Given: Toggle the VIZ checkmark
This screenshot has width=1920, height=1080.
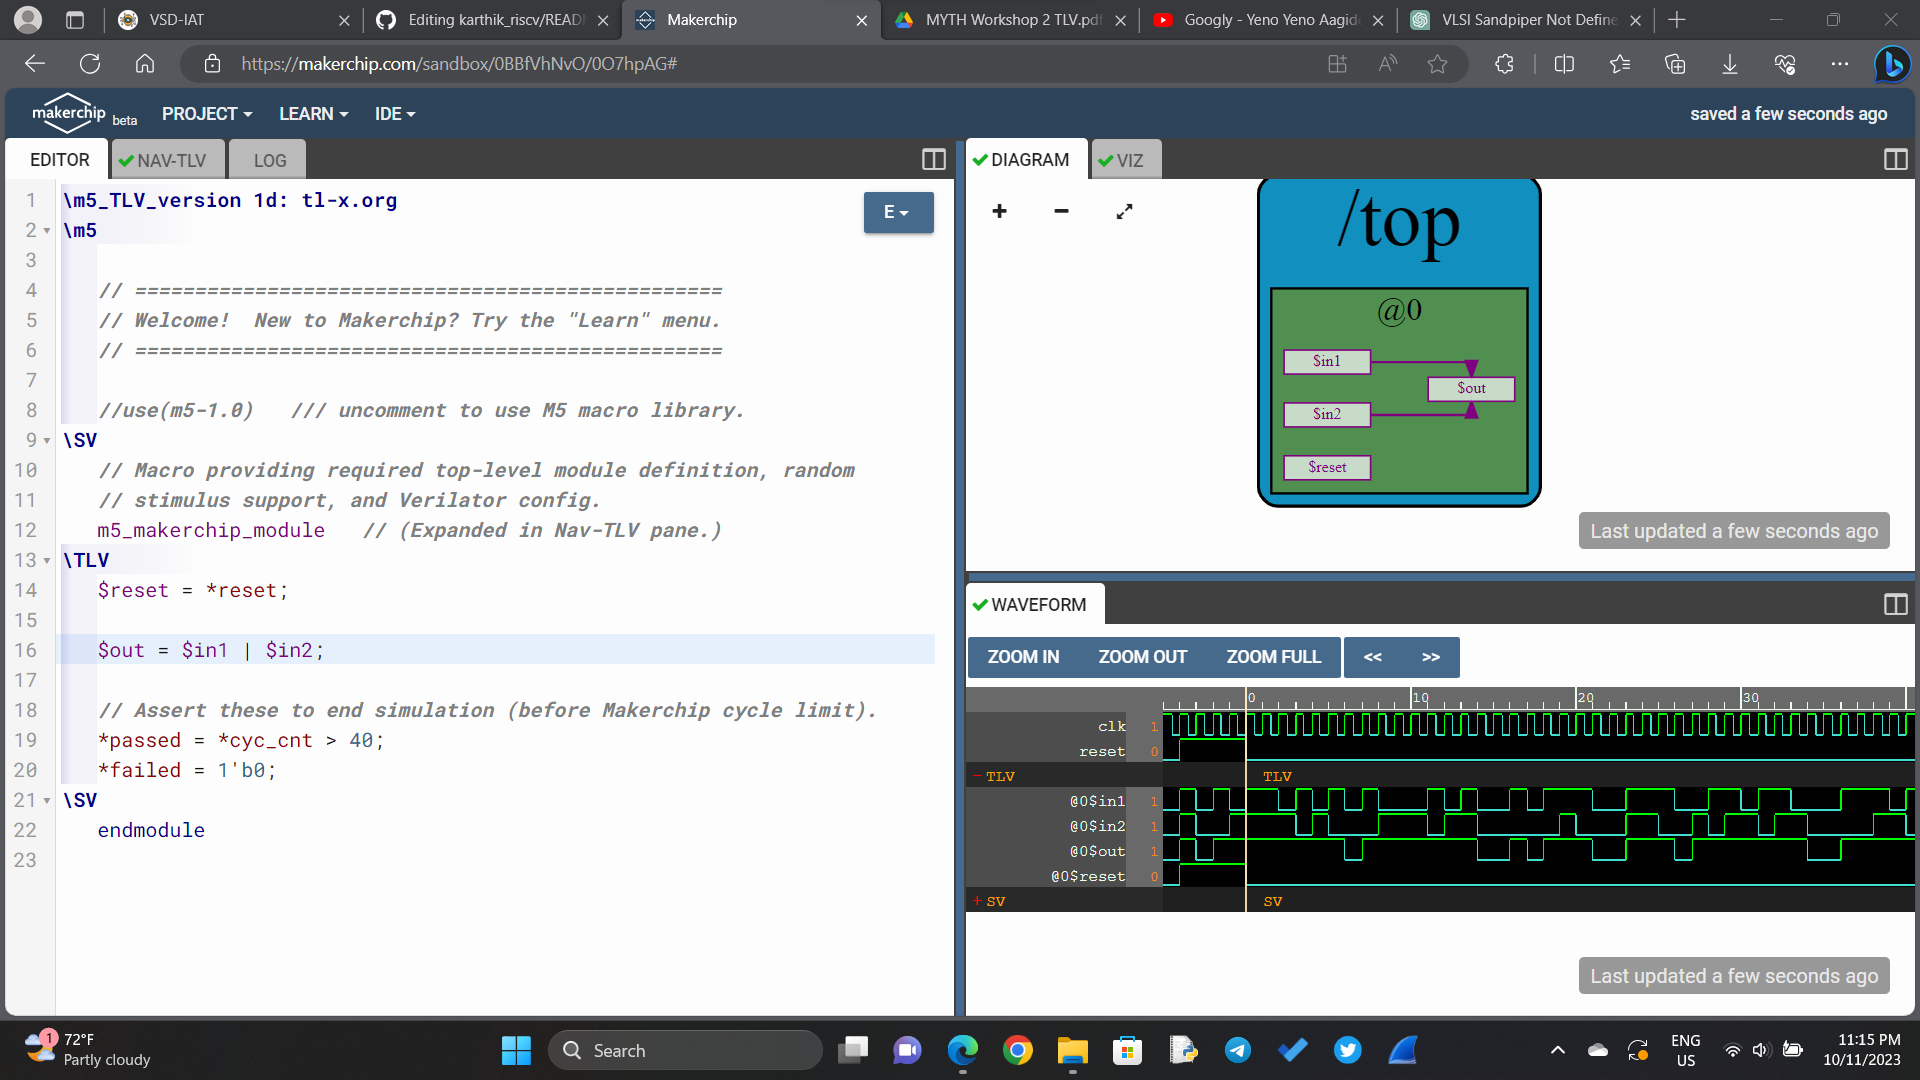Looking at the screenshot, I should 1106,159.
